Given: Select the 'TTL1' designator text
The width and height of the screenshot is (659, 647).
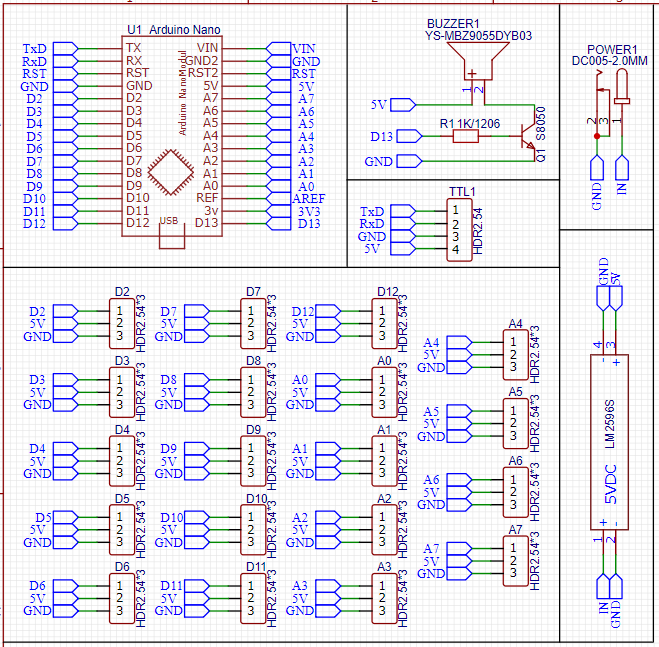Looking at the screenshot, I should [462, 192].
